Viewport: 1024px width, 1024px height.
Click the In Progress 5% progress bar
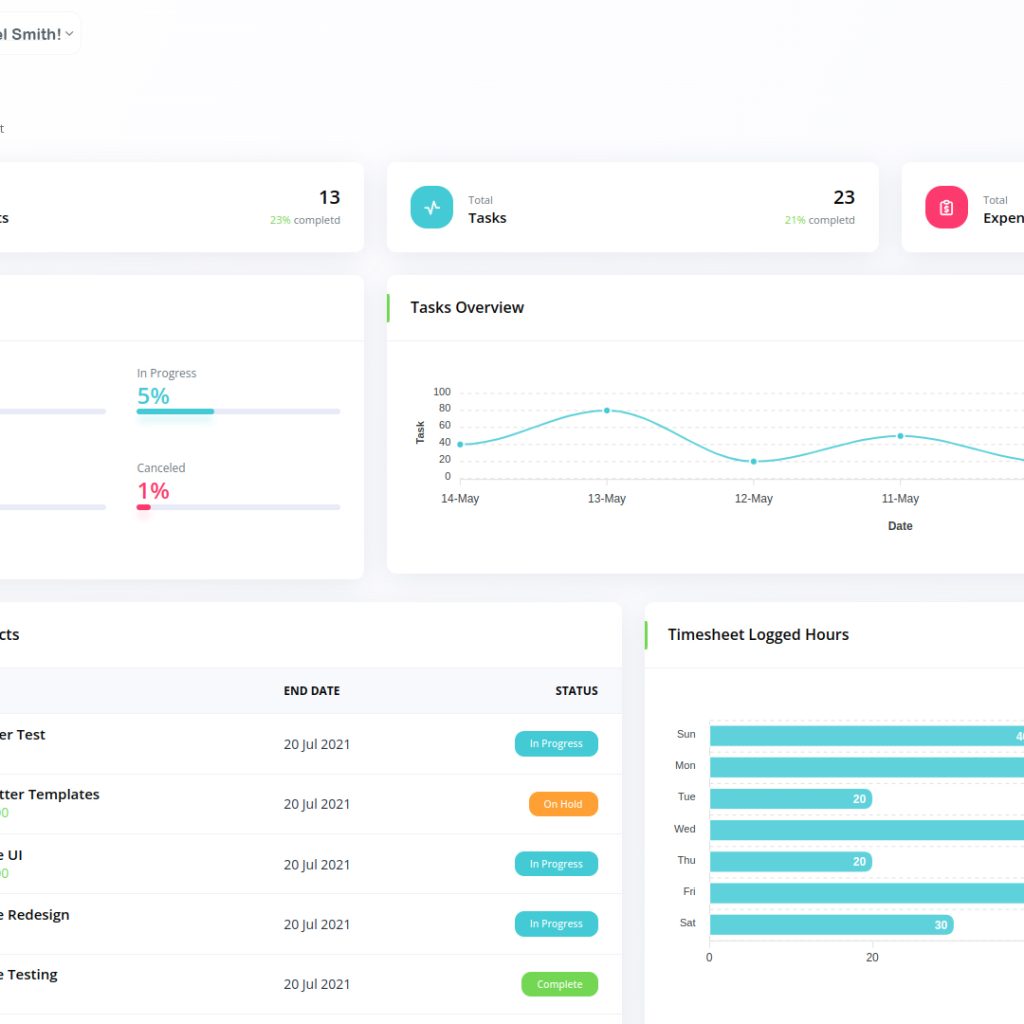click(238, 411)
